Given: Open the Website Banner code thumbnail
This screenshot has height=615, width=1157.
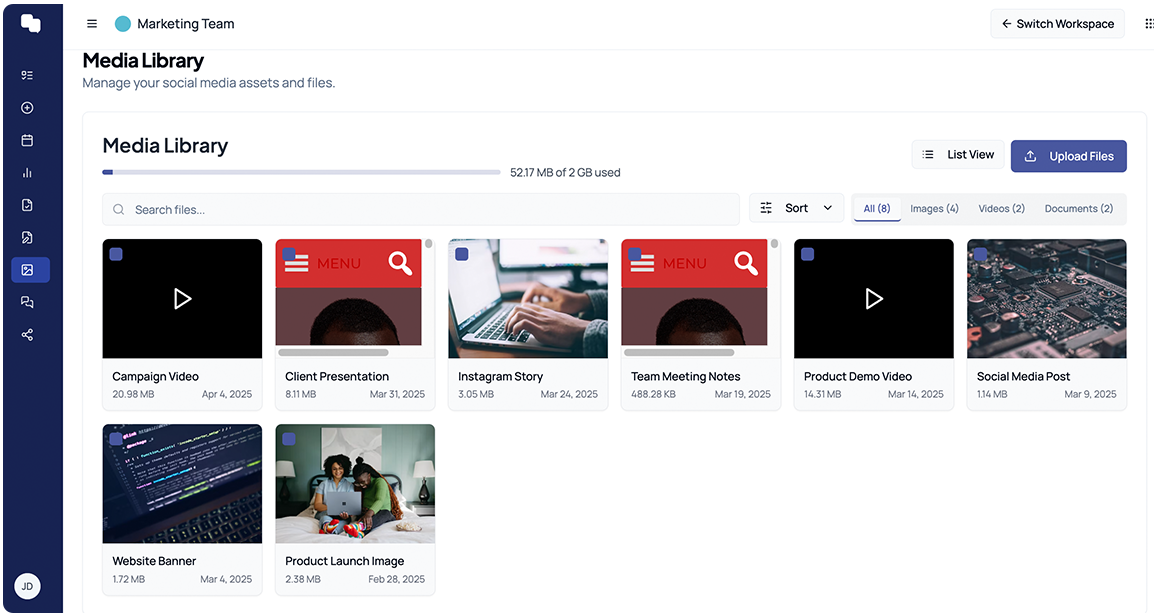Looking at the screenshot, I should (182, 484).
